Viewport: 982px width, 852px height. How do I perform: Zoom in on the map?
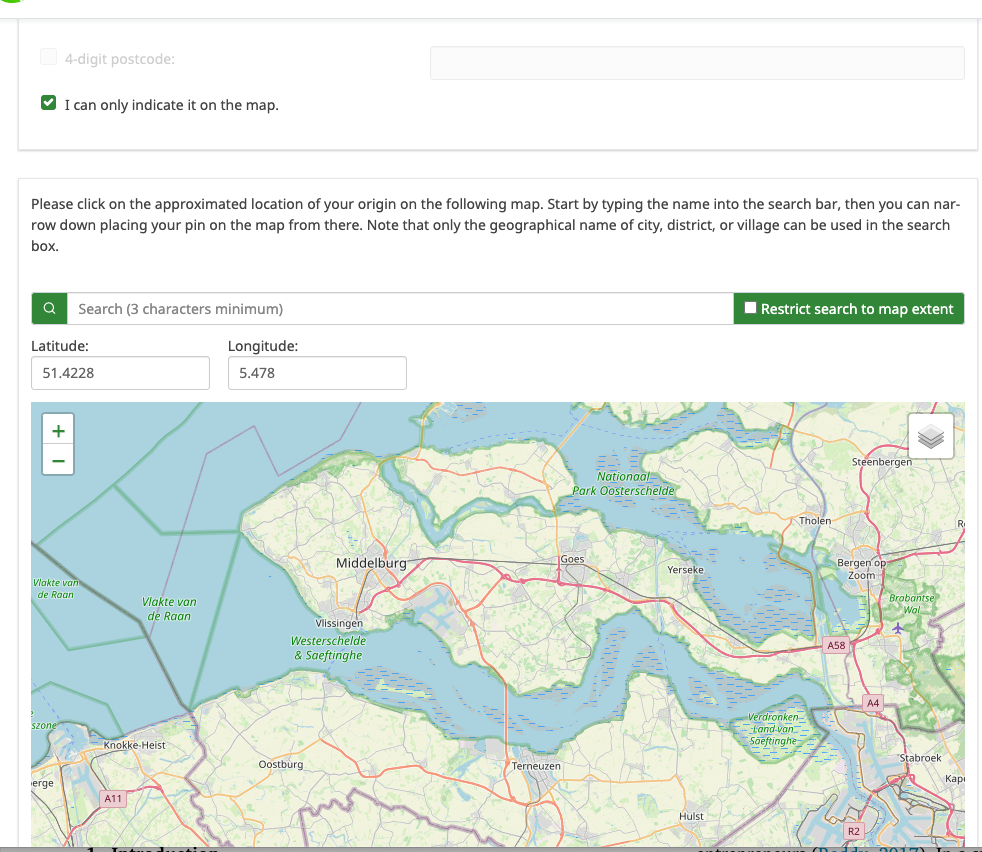point(58,431)
